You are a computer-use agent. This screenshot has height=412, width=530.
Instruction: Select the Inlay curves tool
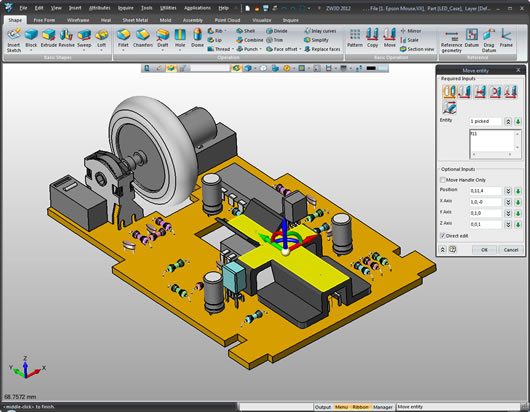point(320,31)
